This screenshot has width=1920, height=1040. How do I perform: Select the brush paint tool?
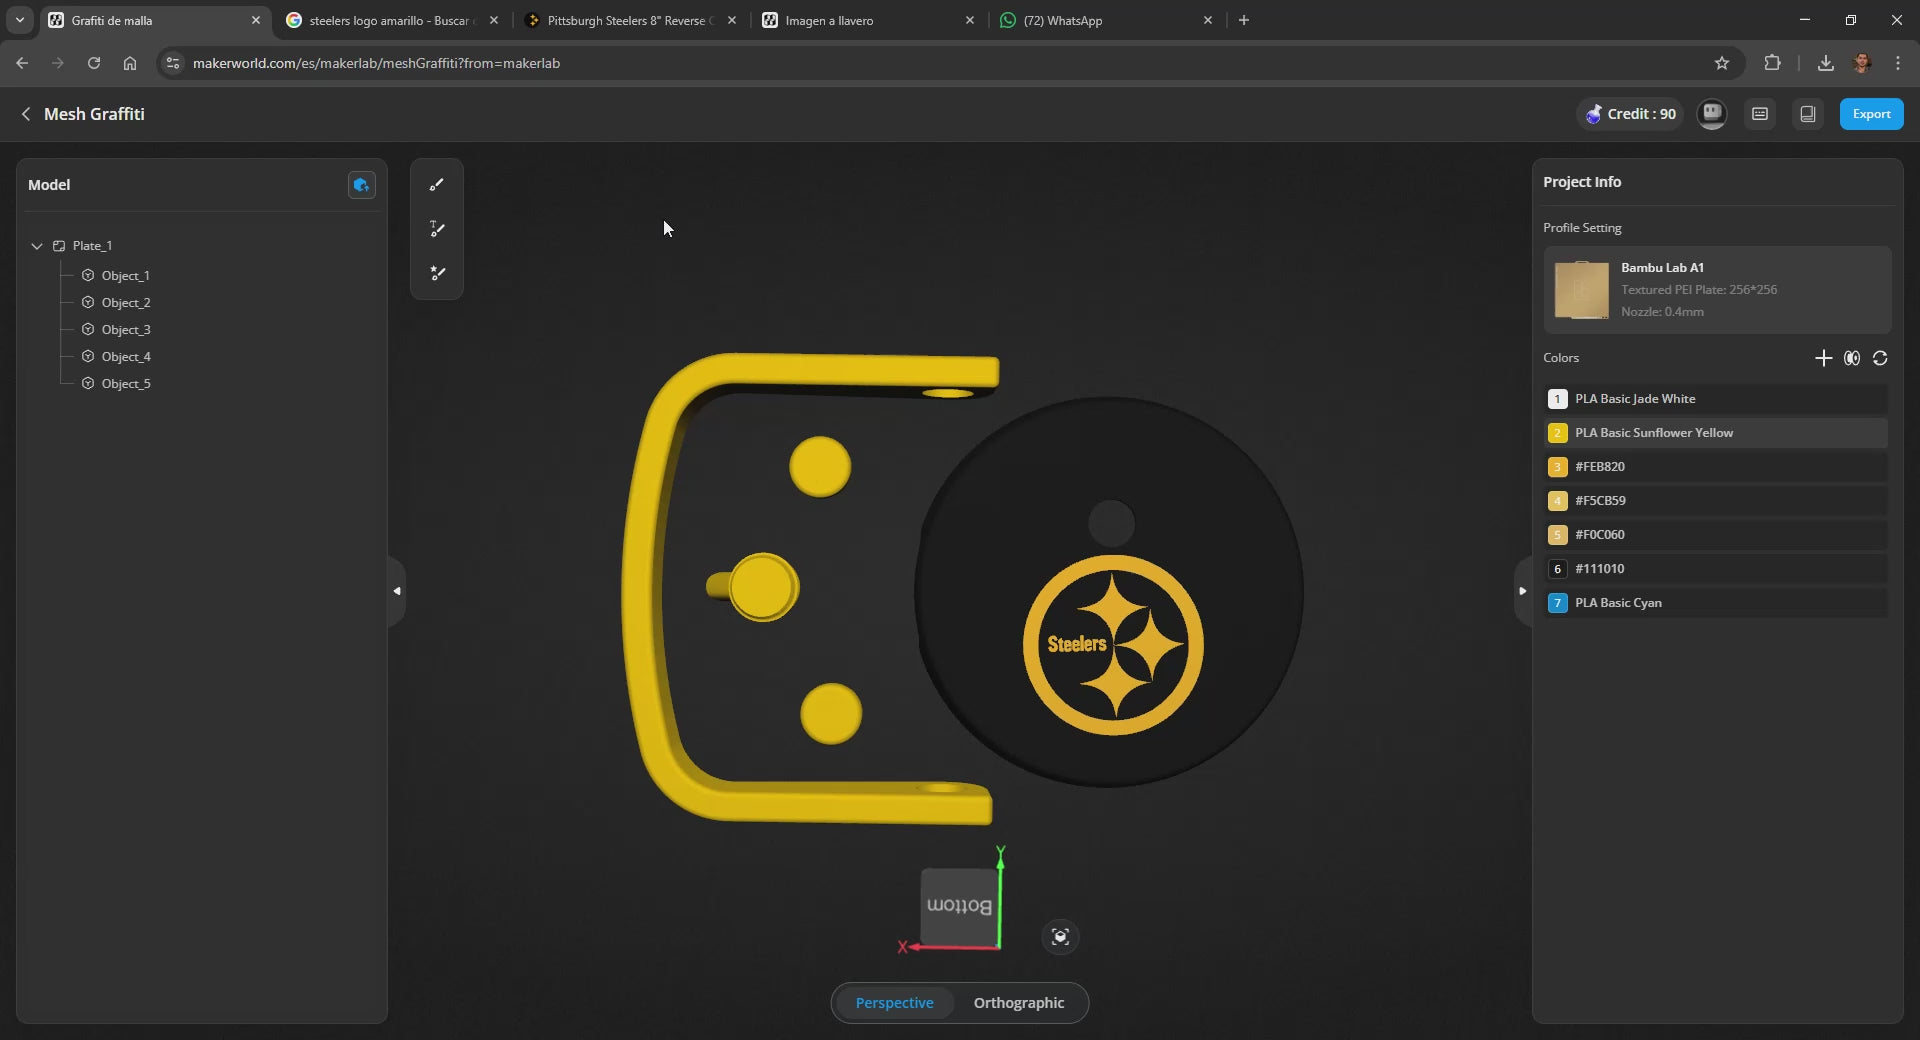[437, 185]
